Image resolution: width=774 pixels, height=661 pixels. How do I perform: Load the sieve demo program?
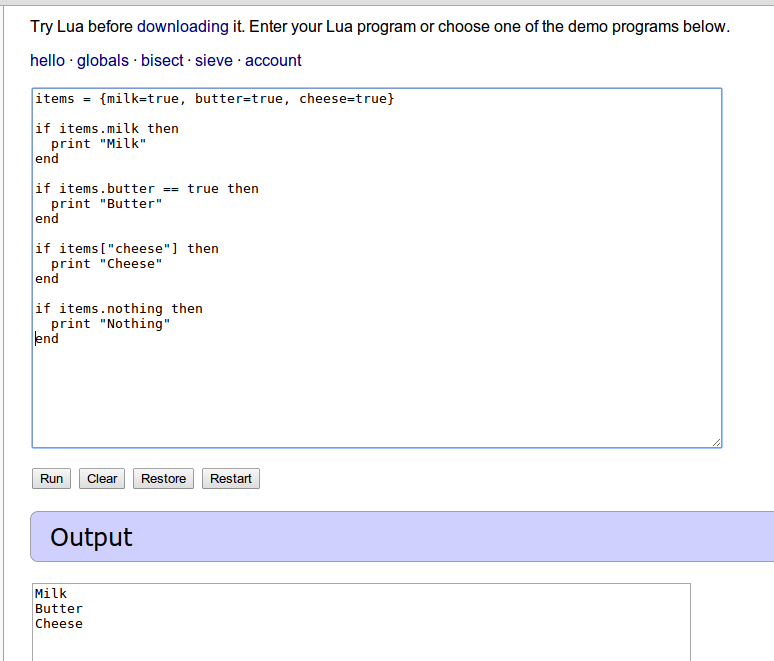(214, 61)
